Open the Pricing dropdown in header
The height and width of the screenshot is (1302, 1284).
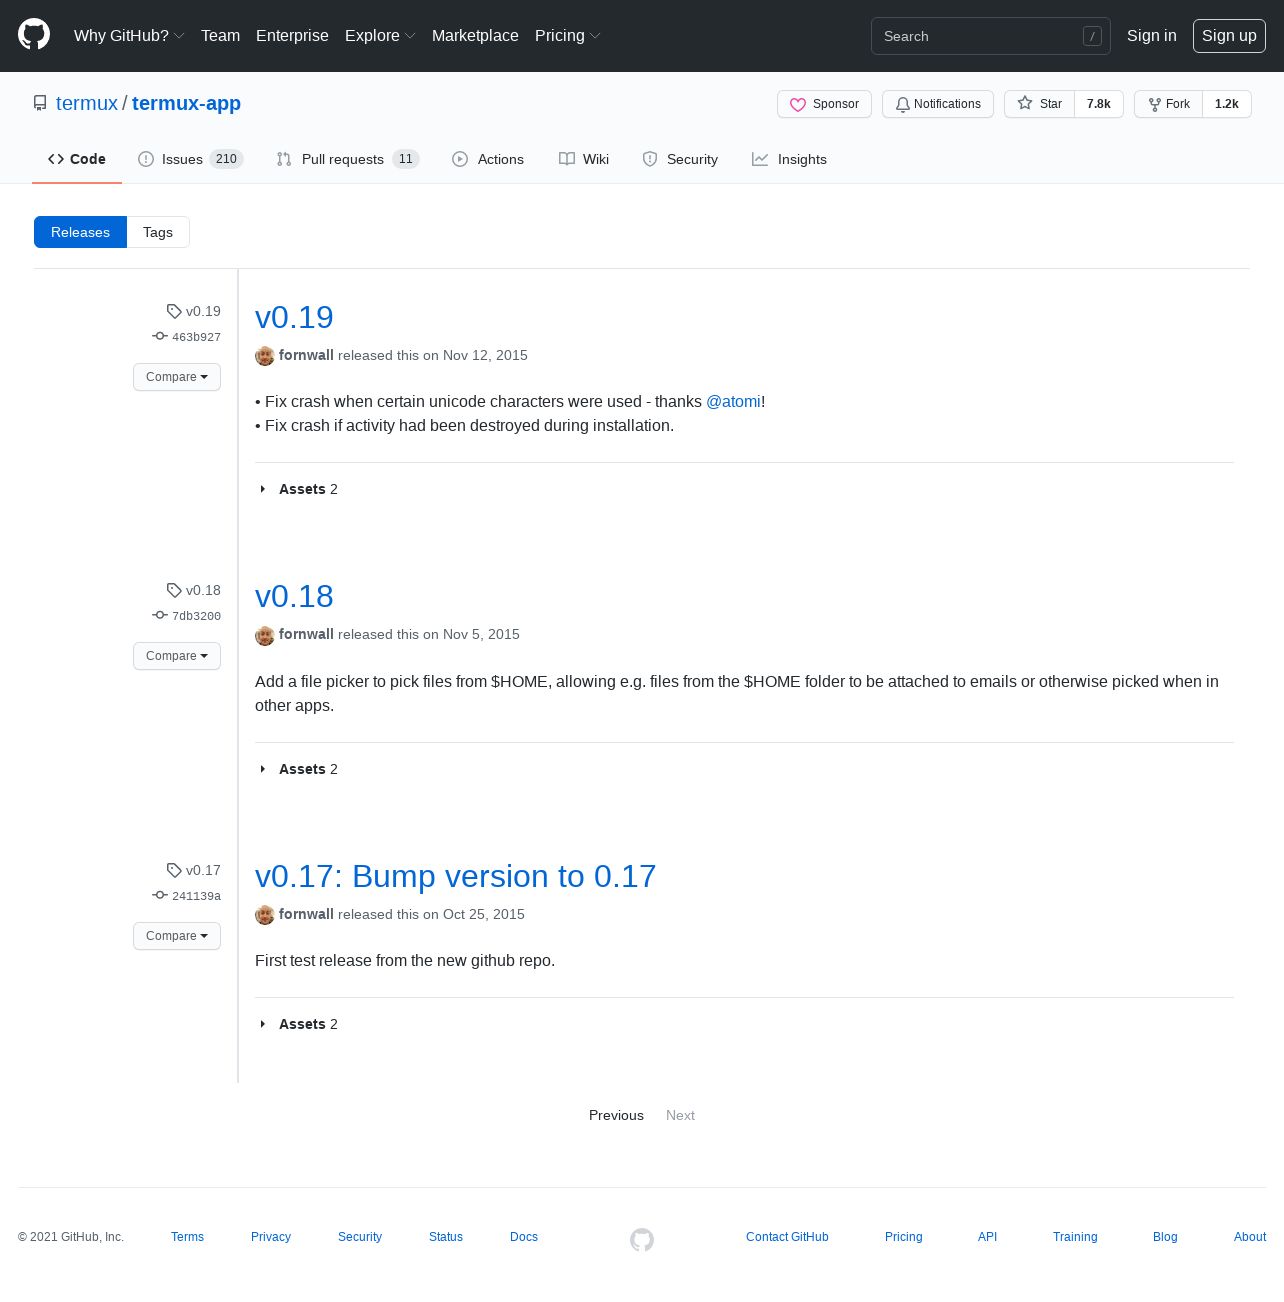point(567,35)
